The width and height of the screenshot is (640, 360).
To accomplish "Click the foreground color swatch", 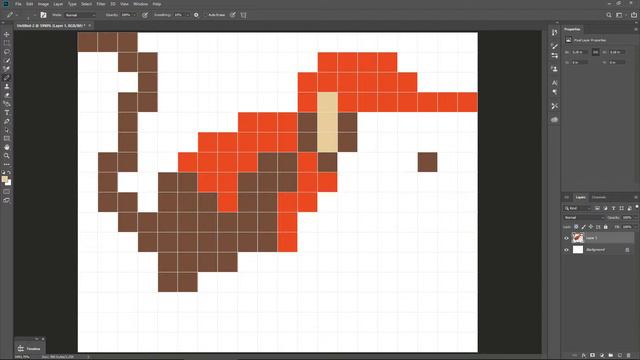I will coord(4,179).
